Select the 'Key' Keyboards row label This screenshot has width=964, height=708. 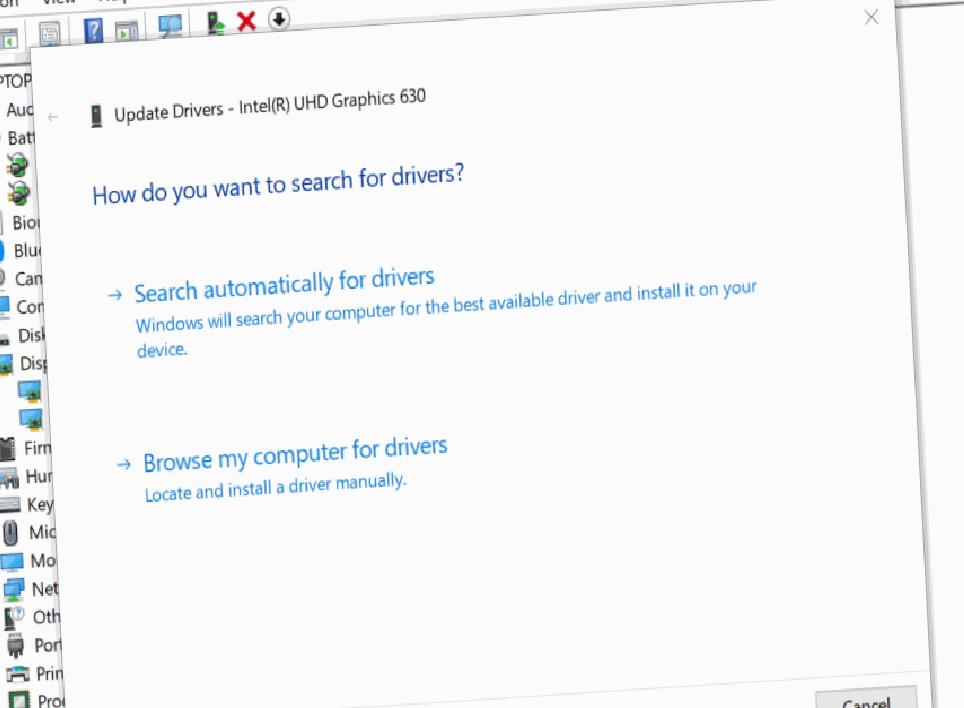coord(41,505)
